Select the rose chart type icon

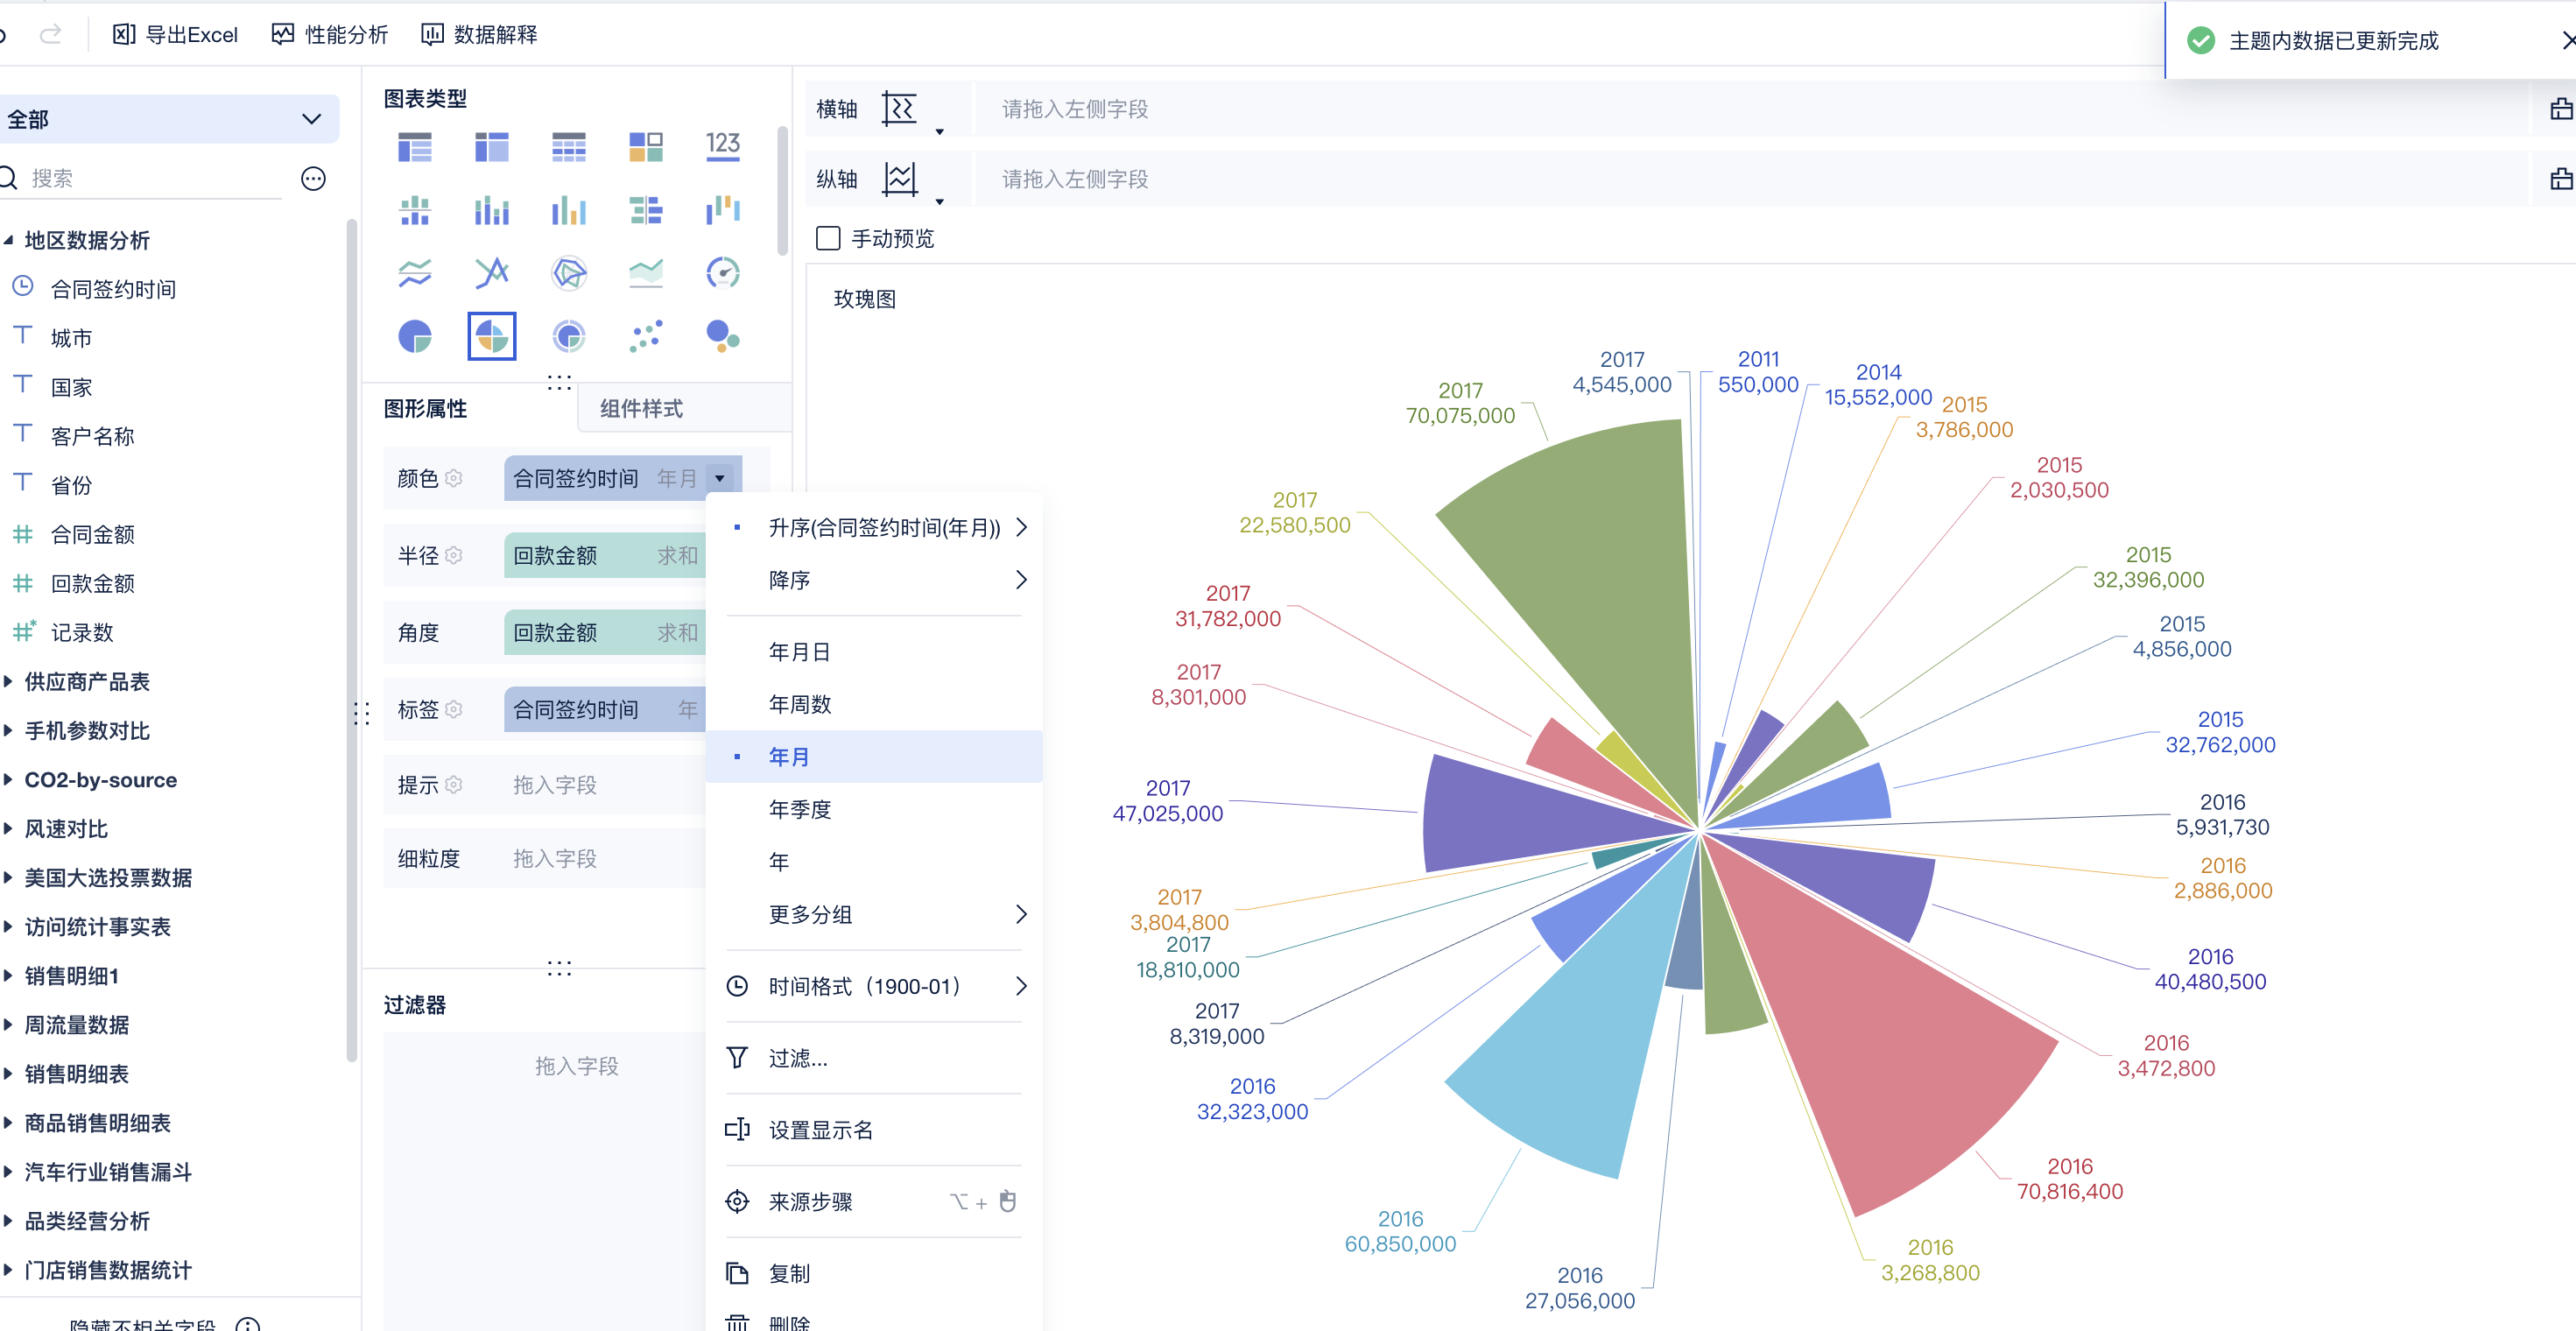point(491,336)
